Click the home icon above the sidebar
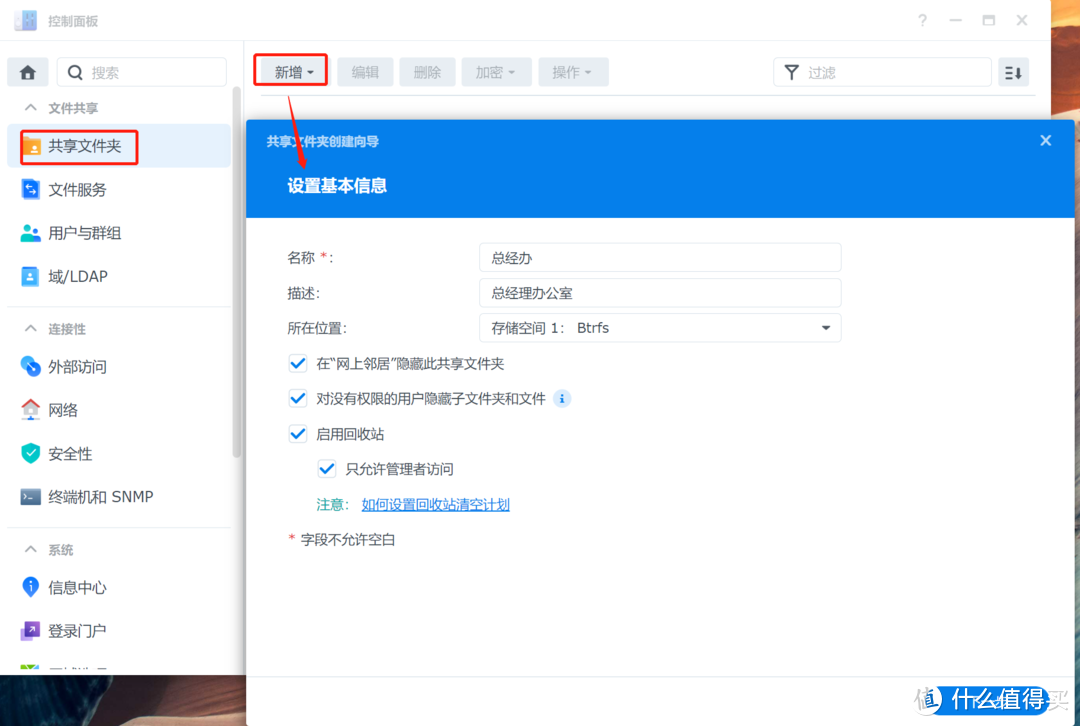This screenshot has width=1080, height=726. pyautogui.click(x=27, y=71)
